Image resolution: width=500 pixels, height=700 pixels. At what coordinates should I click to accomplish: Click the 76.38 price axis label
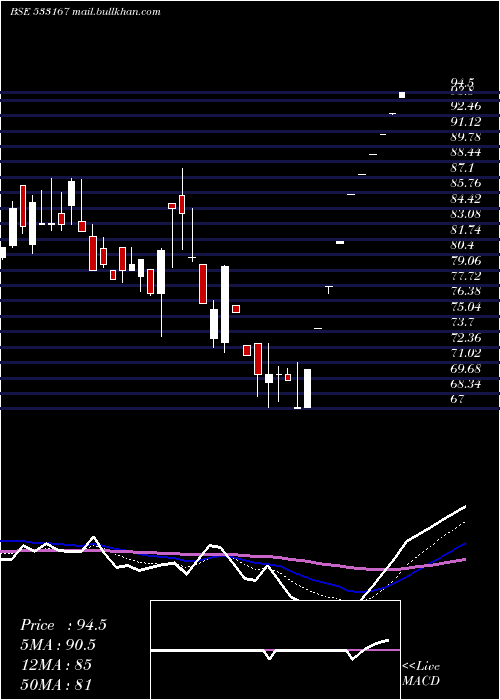pos(466,292)
